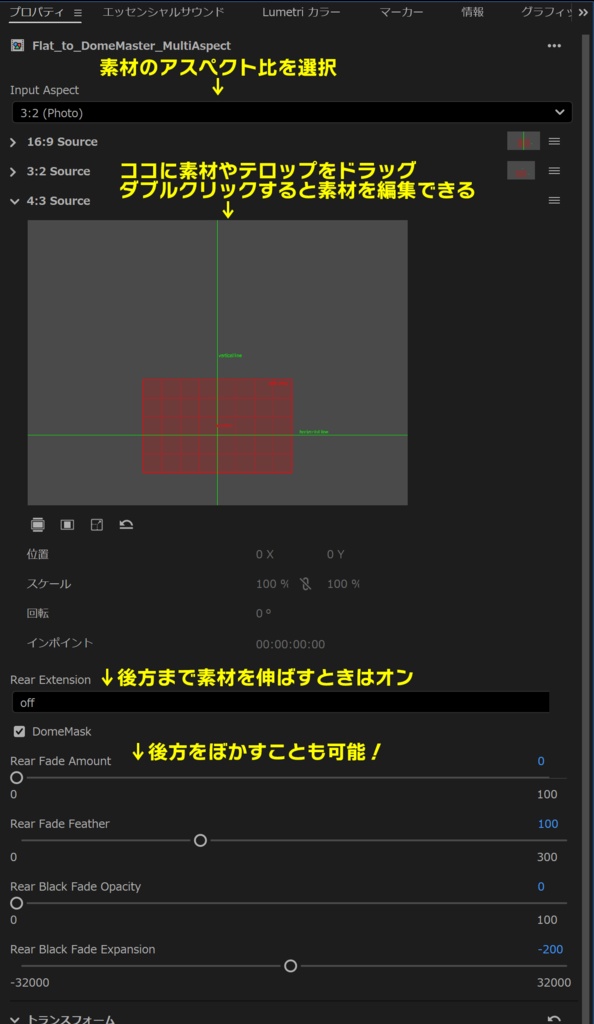The height and width of the screenshot is (1024, 594).
Task: Click the Rear Fade Amount label
Action: pyautogui.click(x=61, y=761)
